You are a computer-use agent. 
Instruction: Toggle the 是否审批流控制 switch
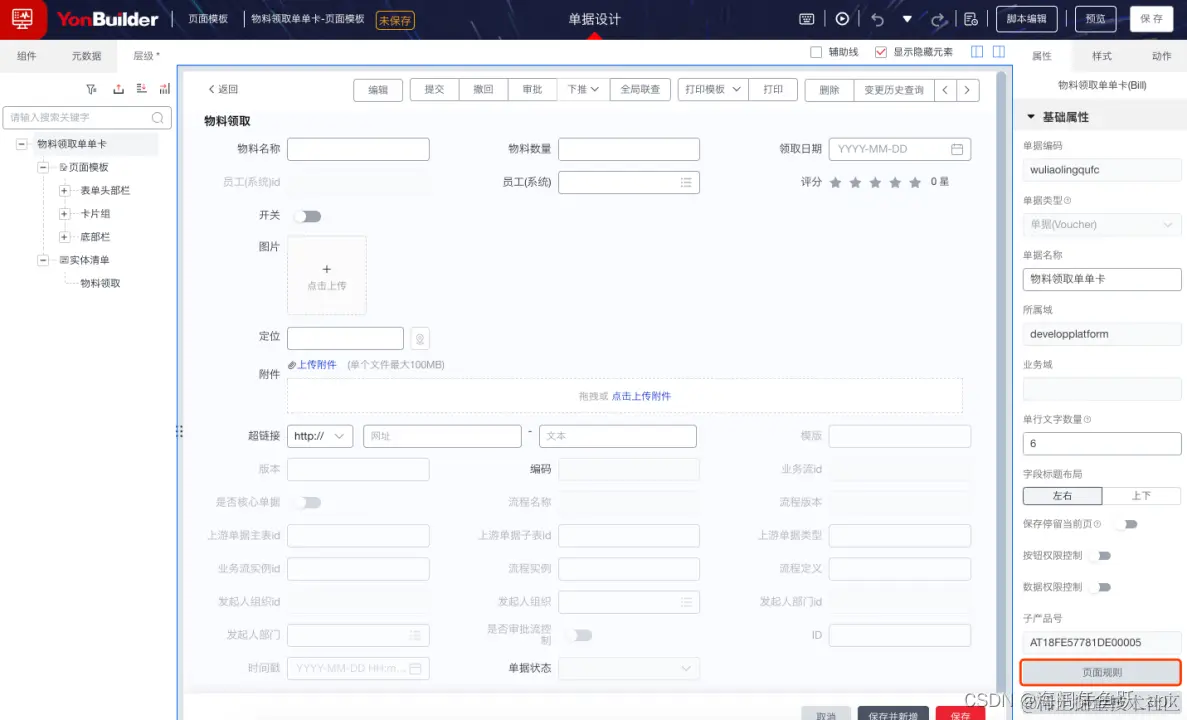(x=579, y=635)
